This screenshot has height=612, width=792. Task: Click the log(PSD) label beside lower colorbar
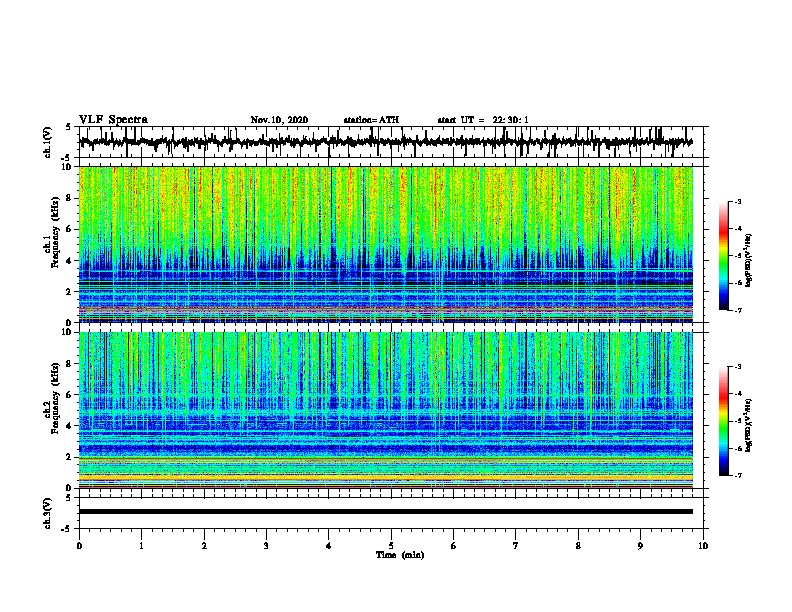point(748,426)
